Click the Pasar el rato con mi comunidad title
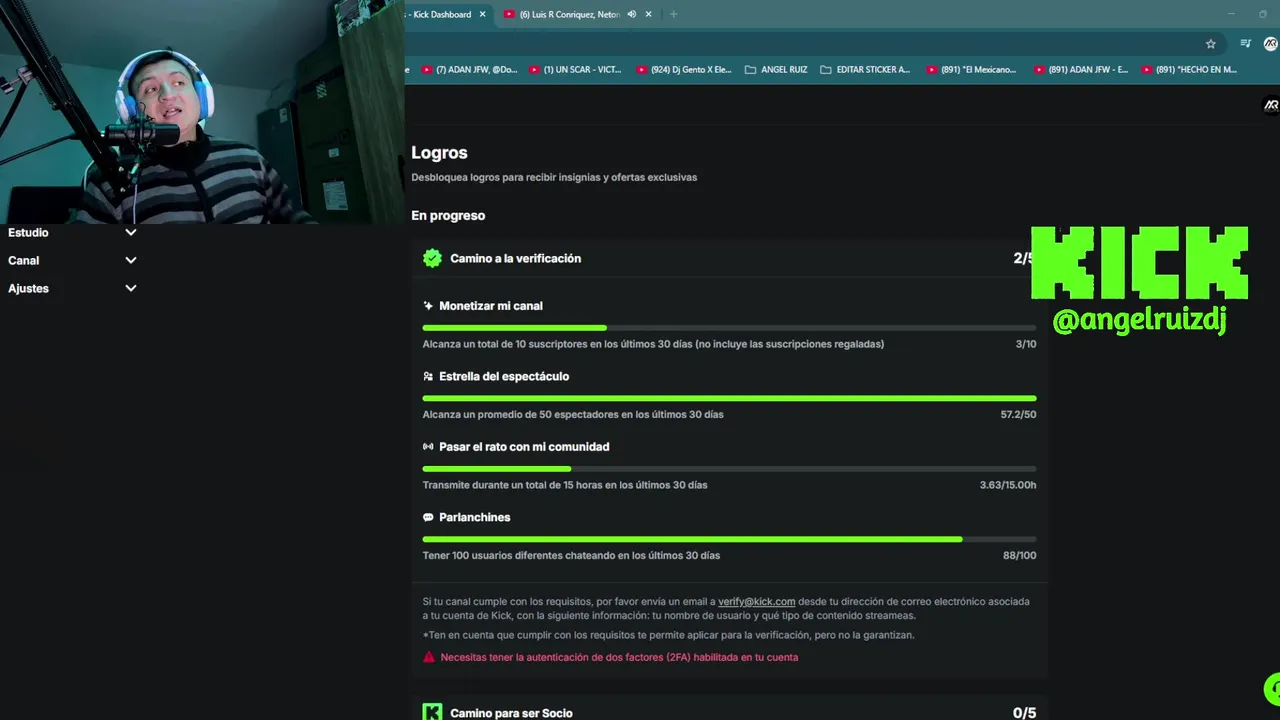The width and height of the screenshot is (1280, 720). point(524,447)
